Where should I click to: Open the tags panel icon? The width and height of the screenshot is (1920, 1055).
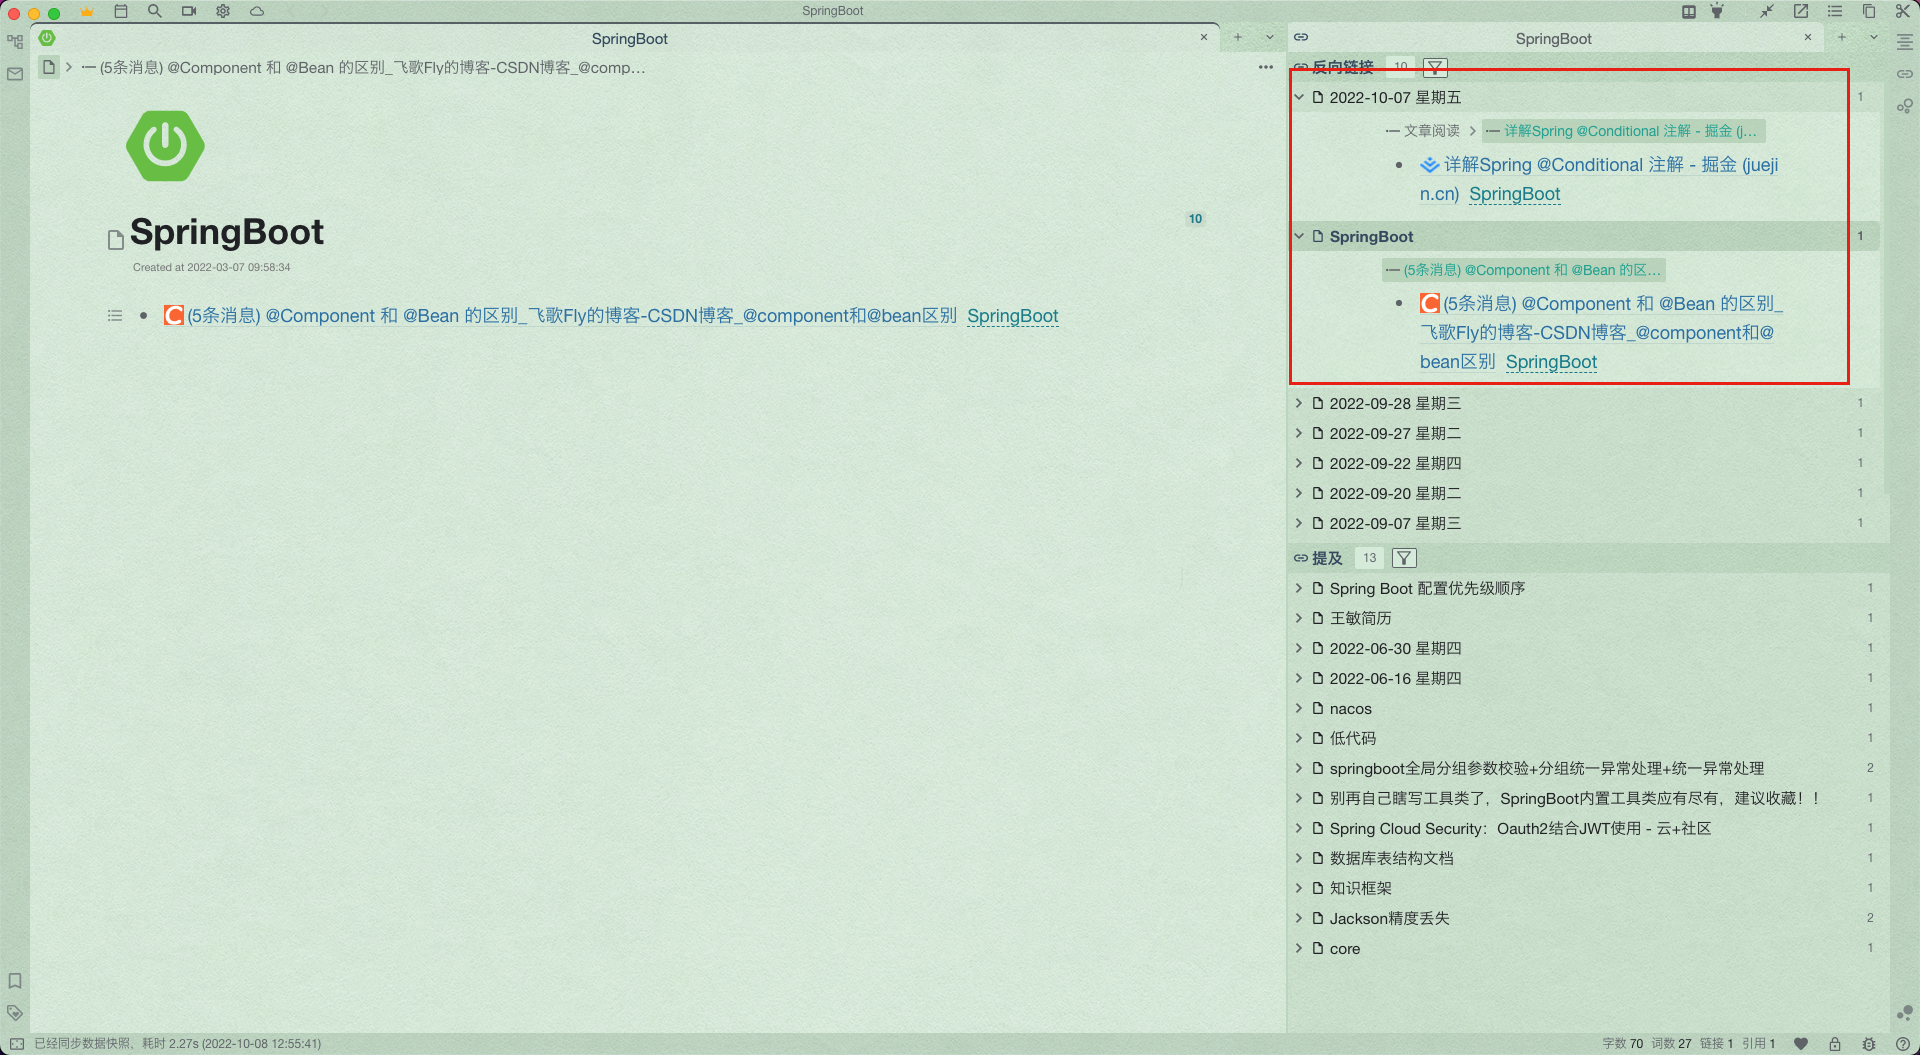coord(15,1012)
